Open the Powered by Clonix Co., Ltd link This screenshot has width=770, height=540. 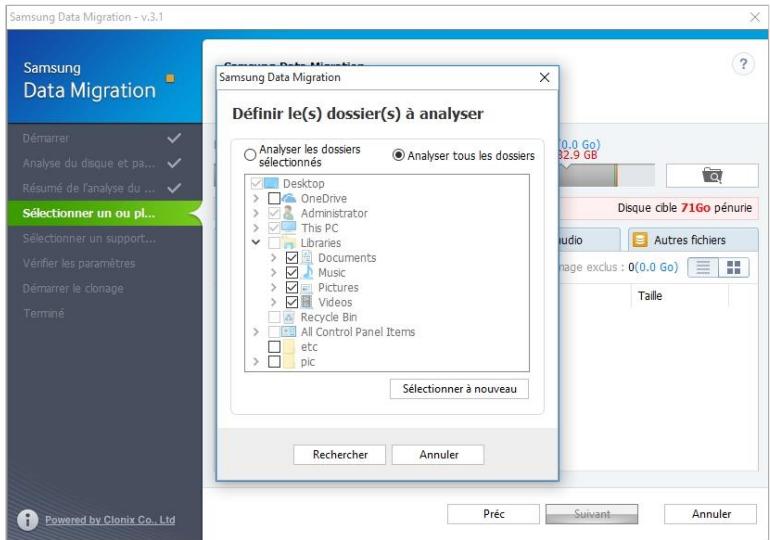[x=110, y=520]
